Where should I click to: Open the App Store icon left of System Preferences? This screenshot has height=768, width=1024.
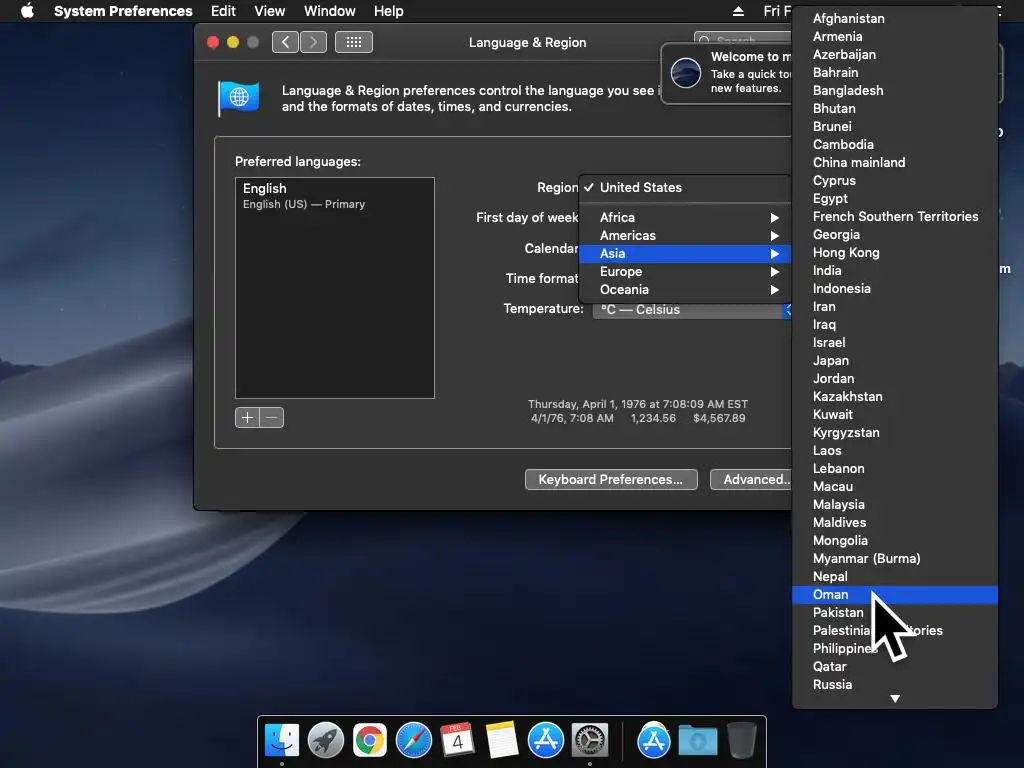tap(546, 741)
